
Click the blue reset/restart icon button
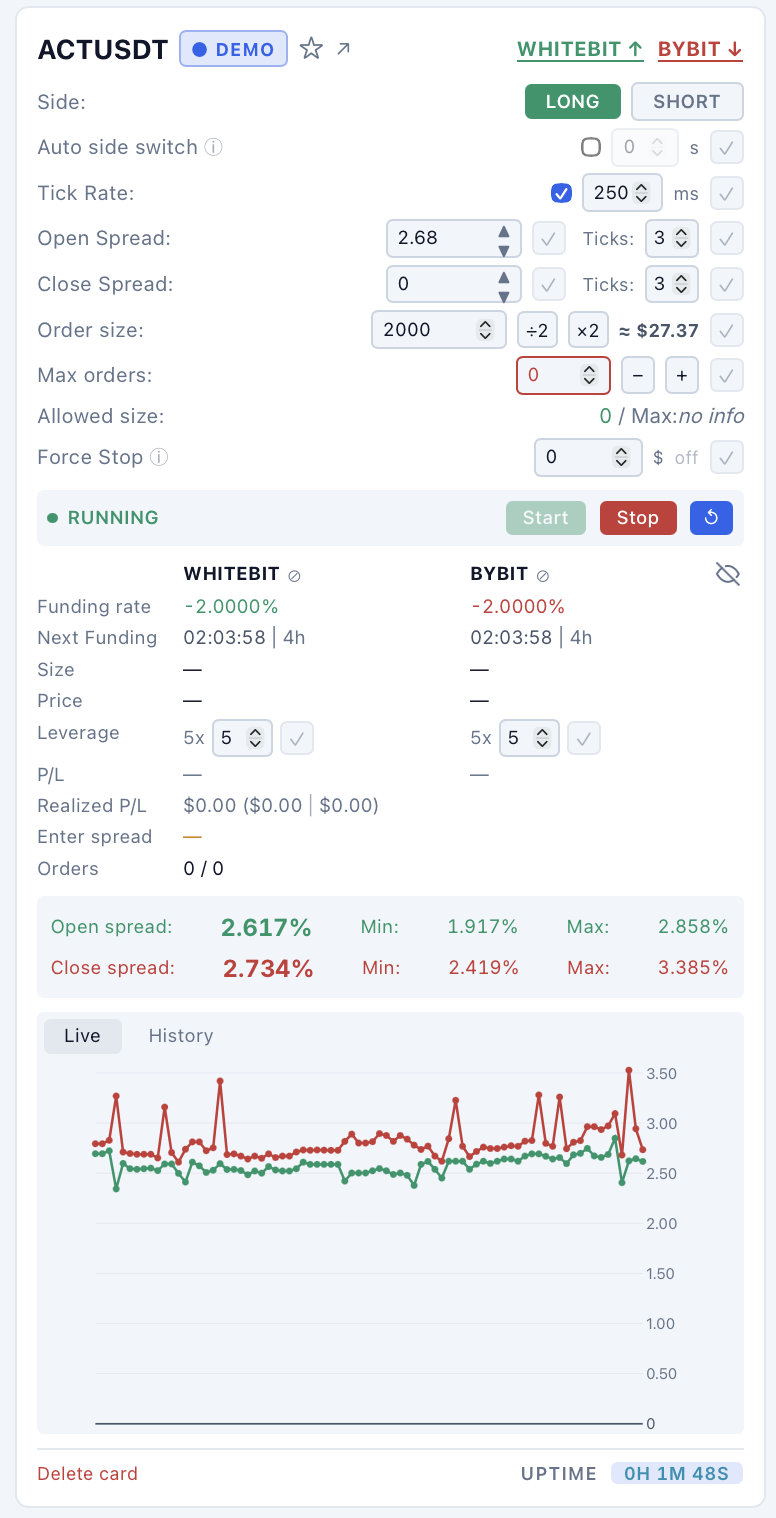point(711,518)
